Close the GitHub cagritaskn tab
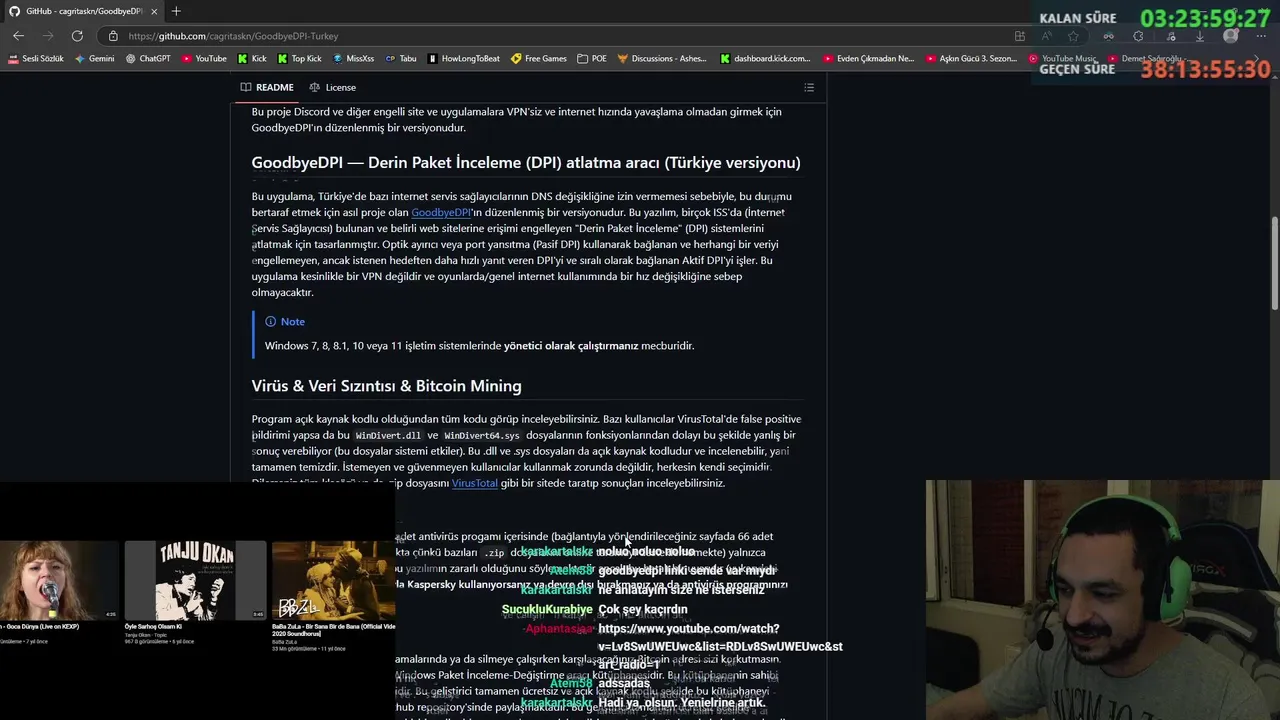This screenshot has height=720, width=1280. click(153, 11)
